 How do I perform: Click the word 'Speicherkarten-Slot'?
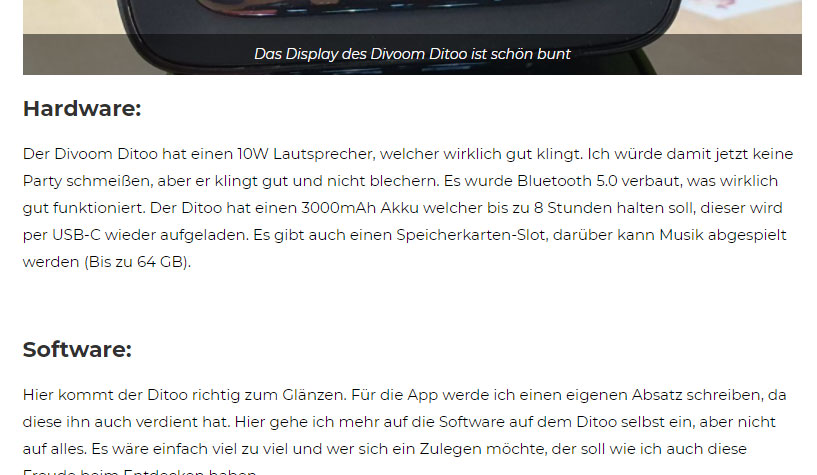pyautogui.click(x=471, y=235)
